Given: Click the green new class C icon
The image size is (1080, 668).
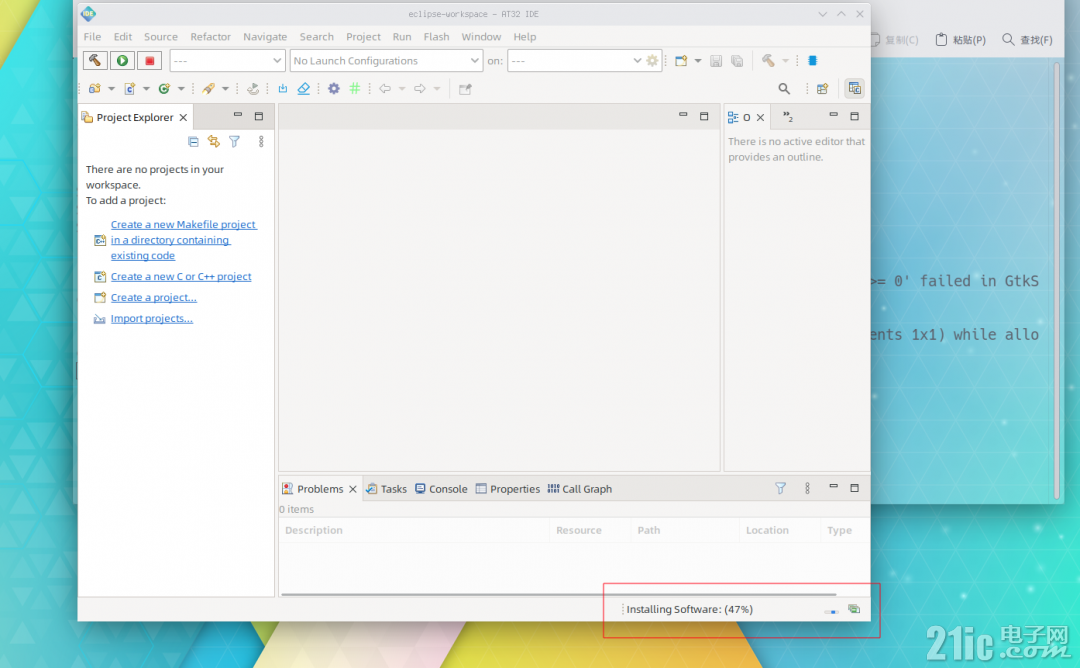Looking at the screenshot, I should pyautogui.click(x=164, y=88).
